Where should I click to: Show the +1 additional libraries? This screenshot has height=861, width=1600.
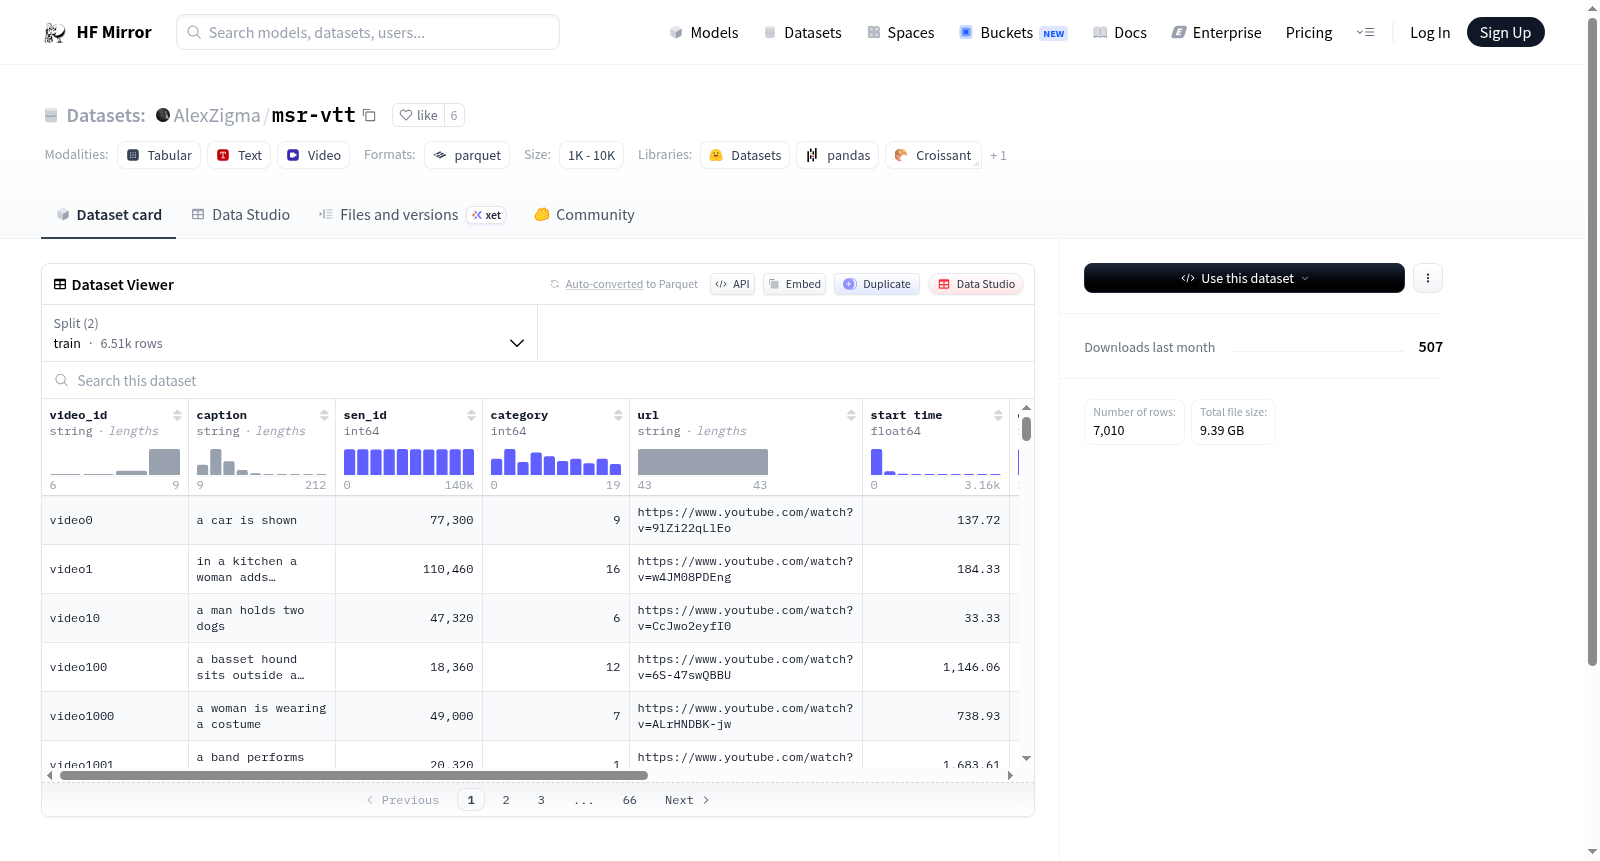pyautogui.click(x=998, y=155)
